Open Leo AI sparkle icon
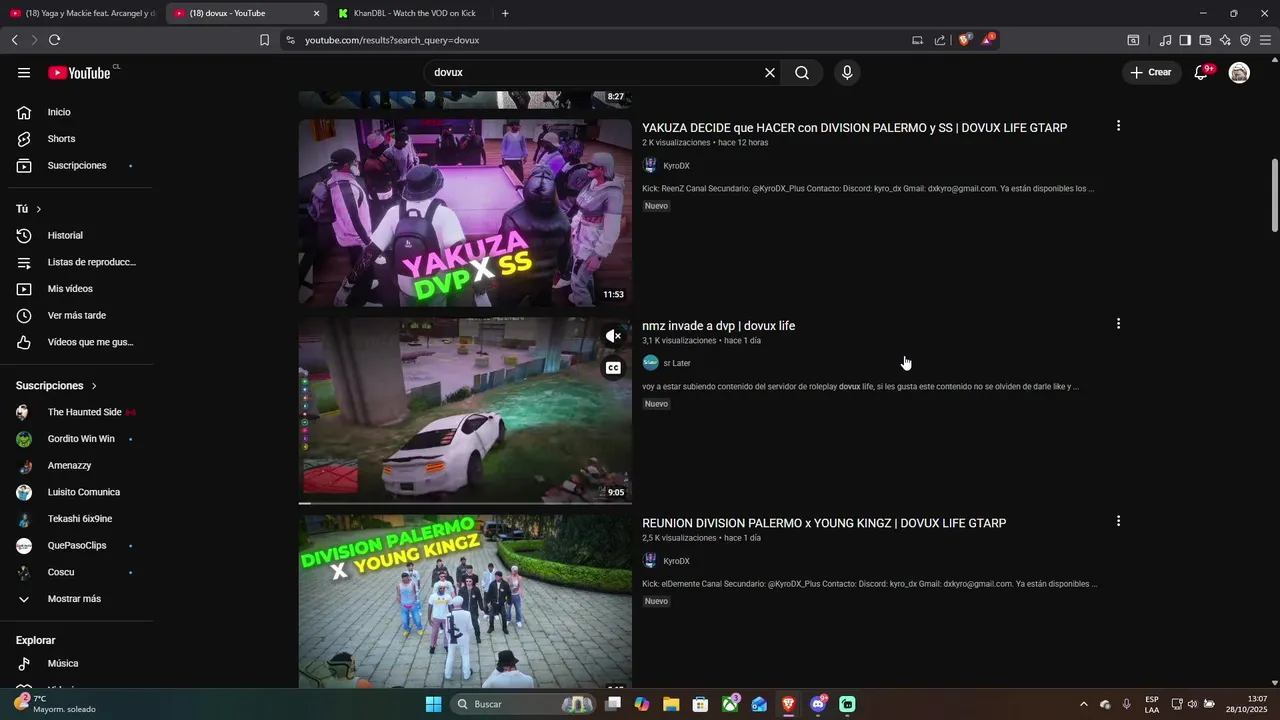Viewport: 1280px width, 720px height. tap(1225, 40)
